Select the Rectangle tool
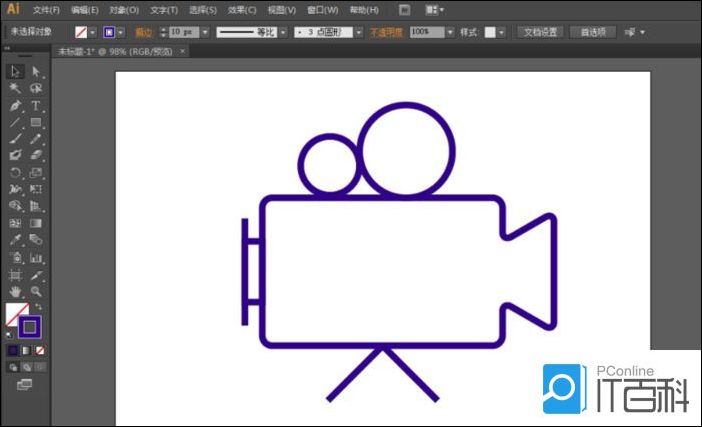The height and width of the screenshot is (427, 702). point(36,122)
